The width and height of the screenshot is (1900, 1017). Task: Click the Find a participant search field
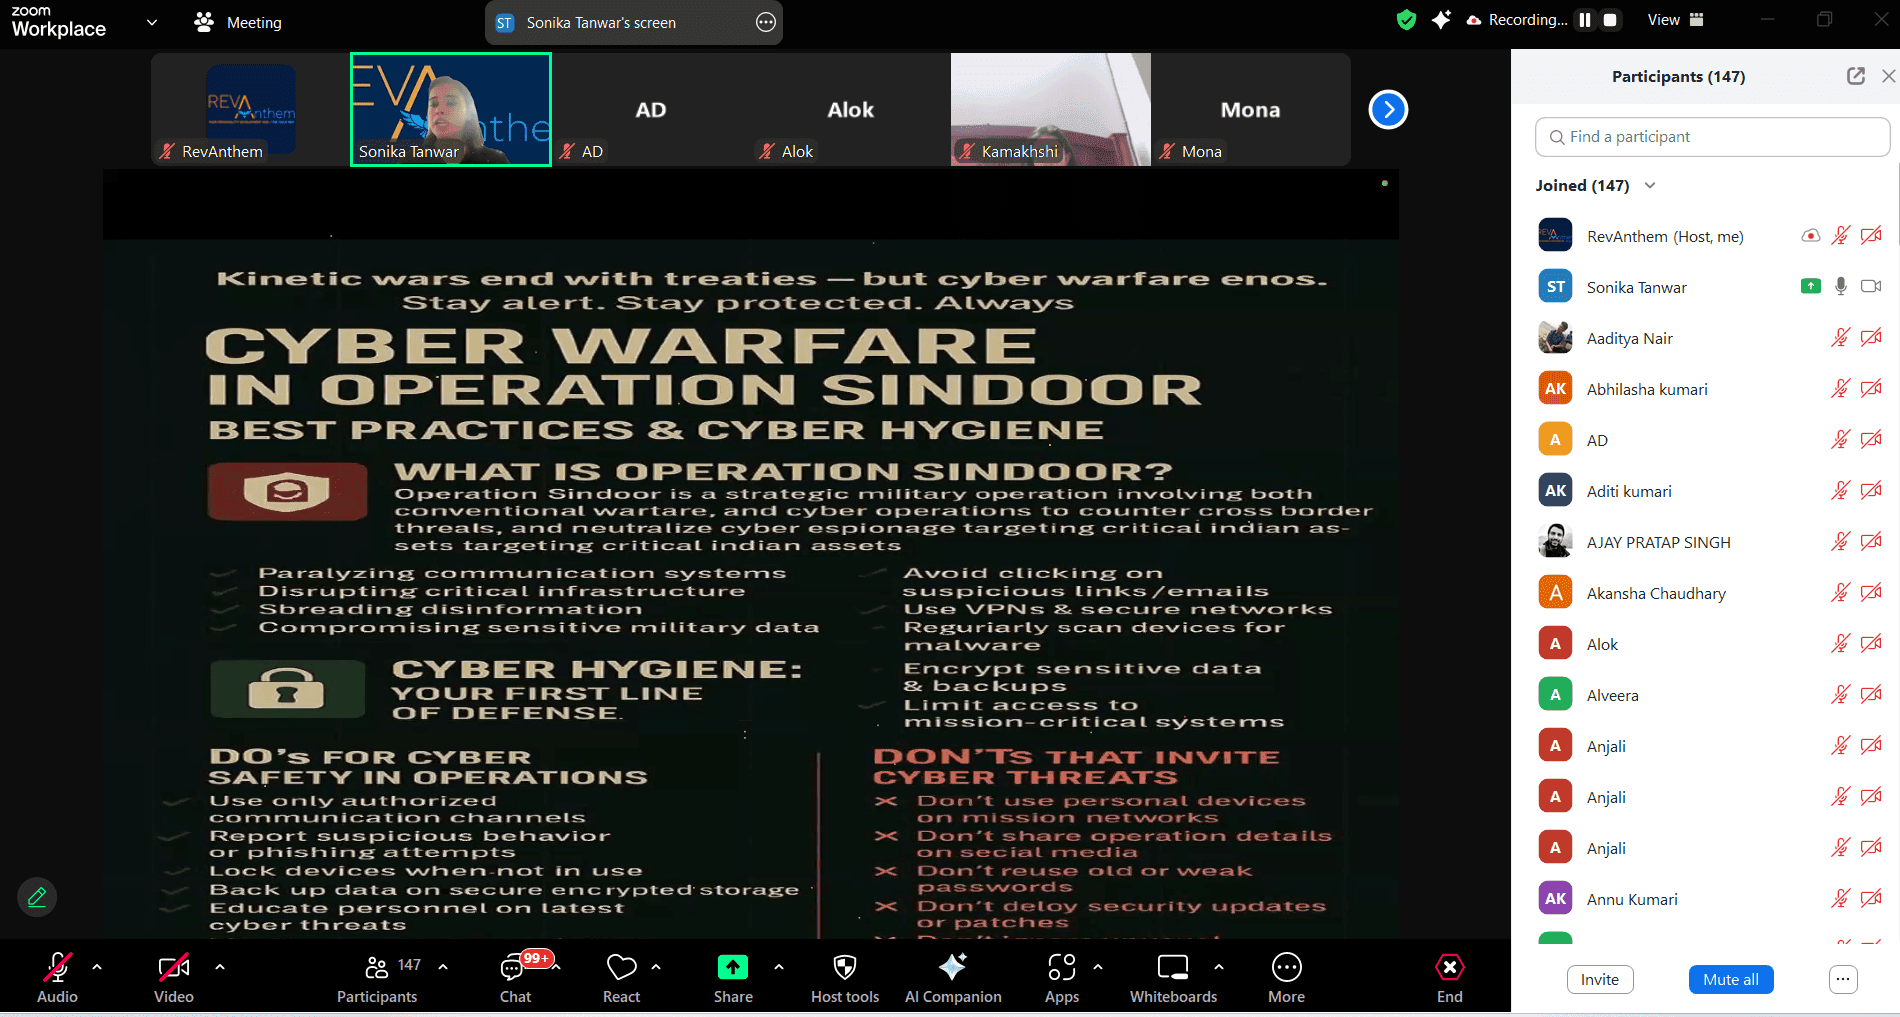pyautogui.click(x=1712, y=137)
